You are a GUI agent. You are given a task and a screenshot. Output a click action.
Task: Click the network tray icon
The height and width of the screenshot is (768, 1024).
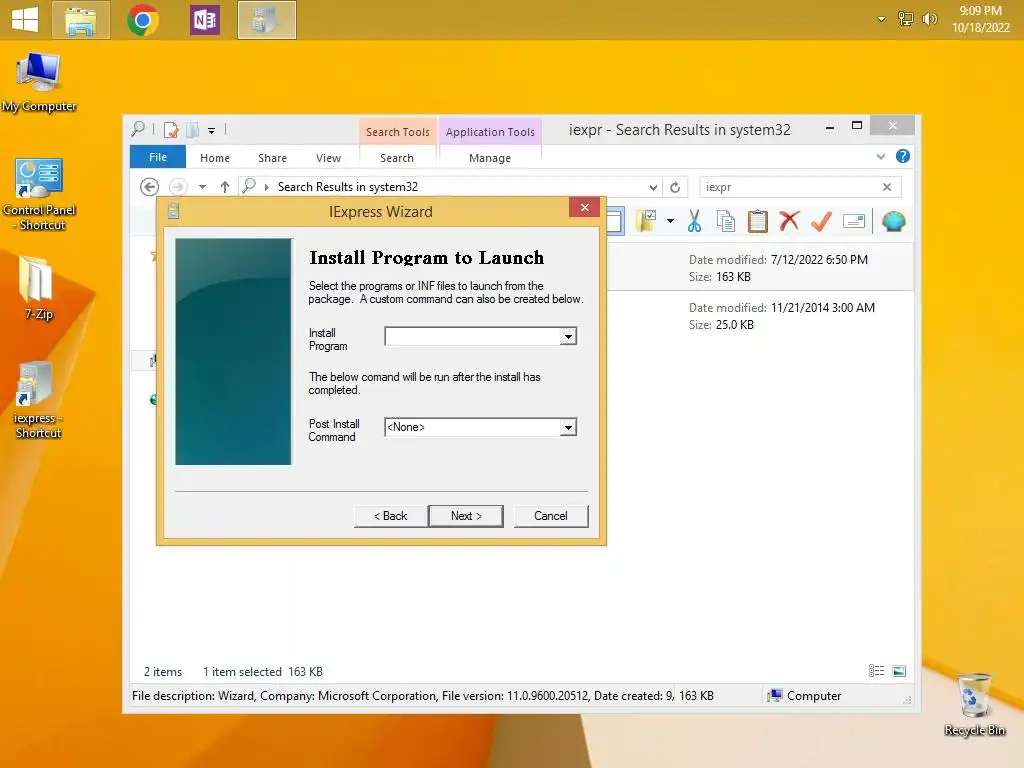pos(906,19)
